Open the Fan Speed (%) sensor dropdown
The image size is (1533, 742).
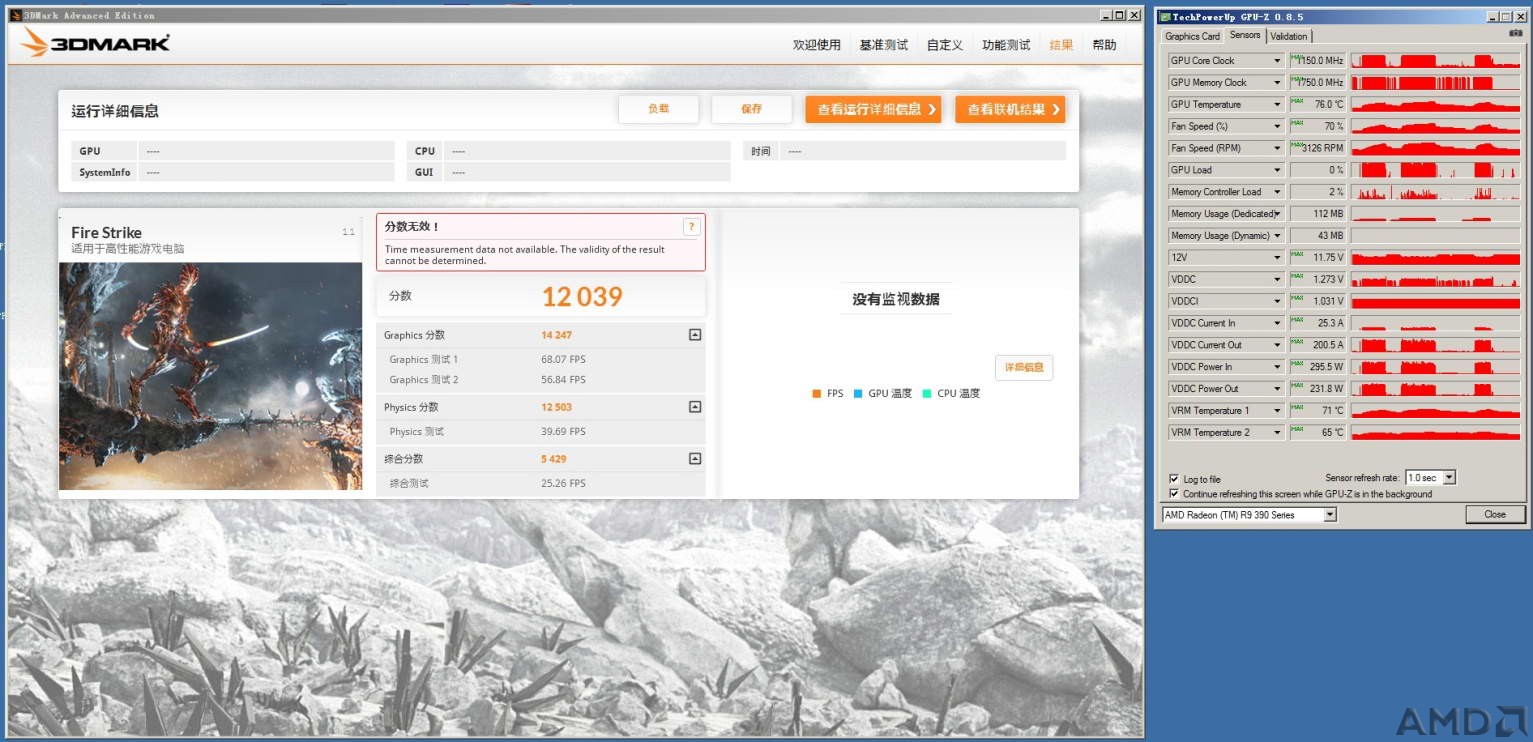1277,127
